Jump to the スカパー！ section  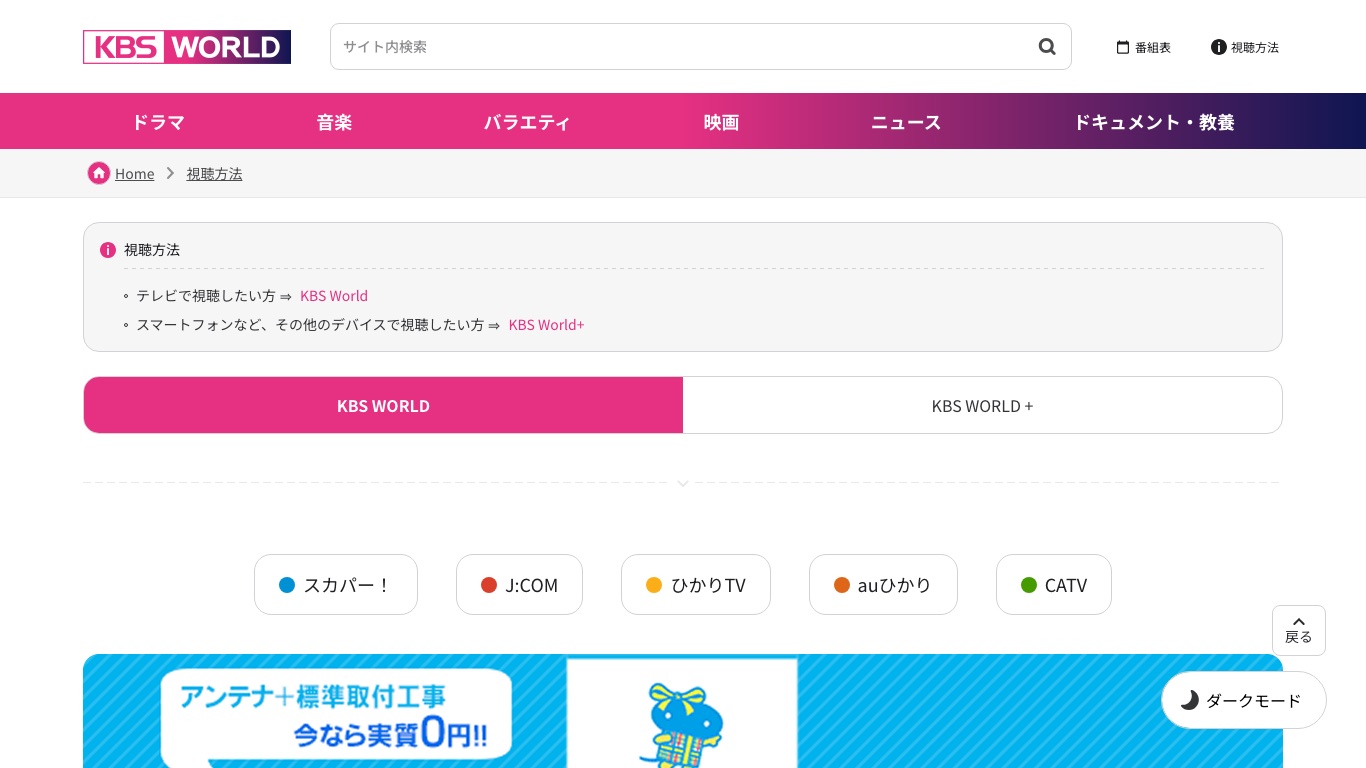(336, 585)
